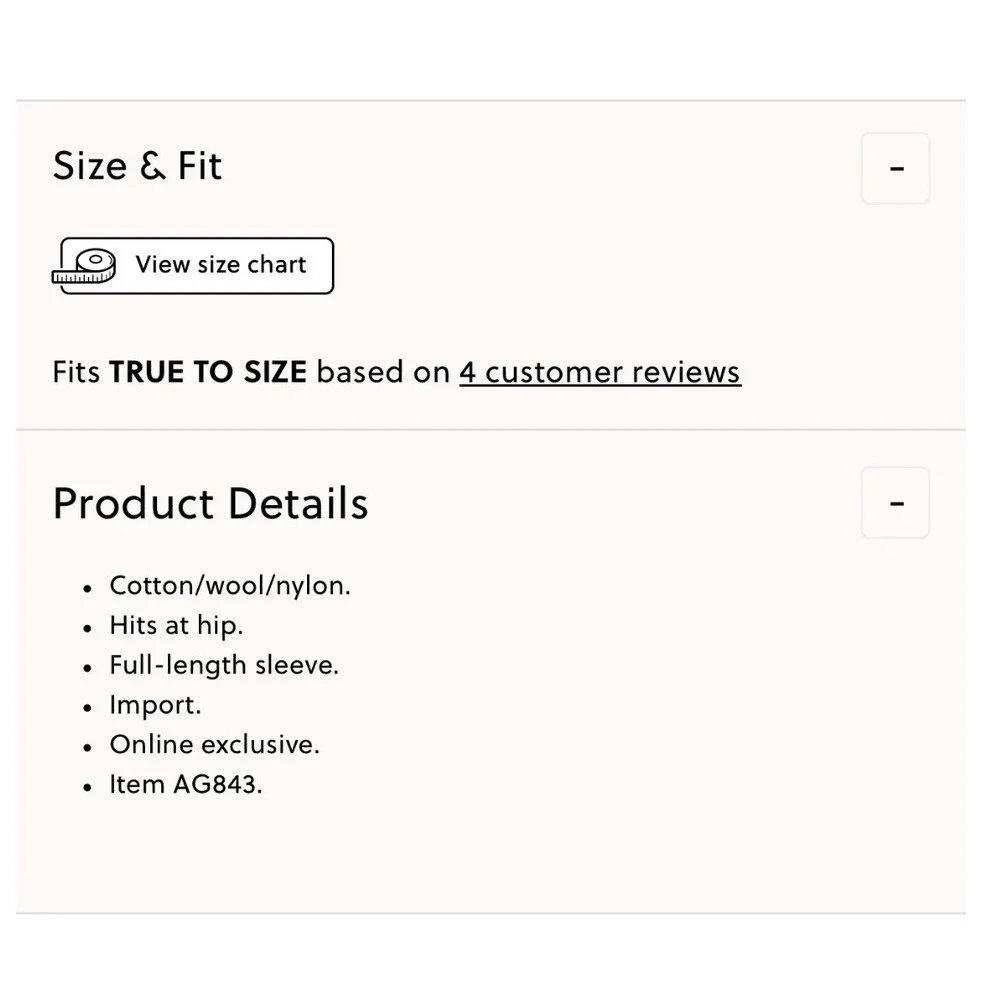Collapse the Size & Fit section

895,168
